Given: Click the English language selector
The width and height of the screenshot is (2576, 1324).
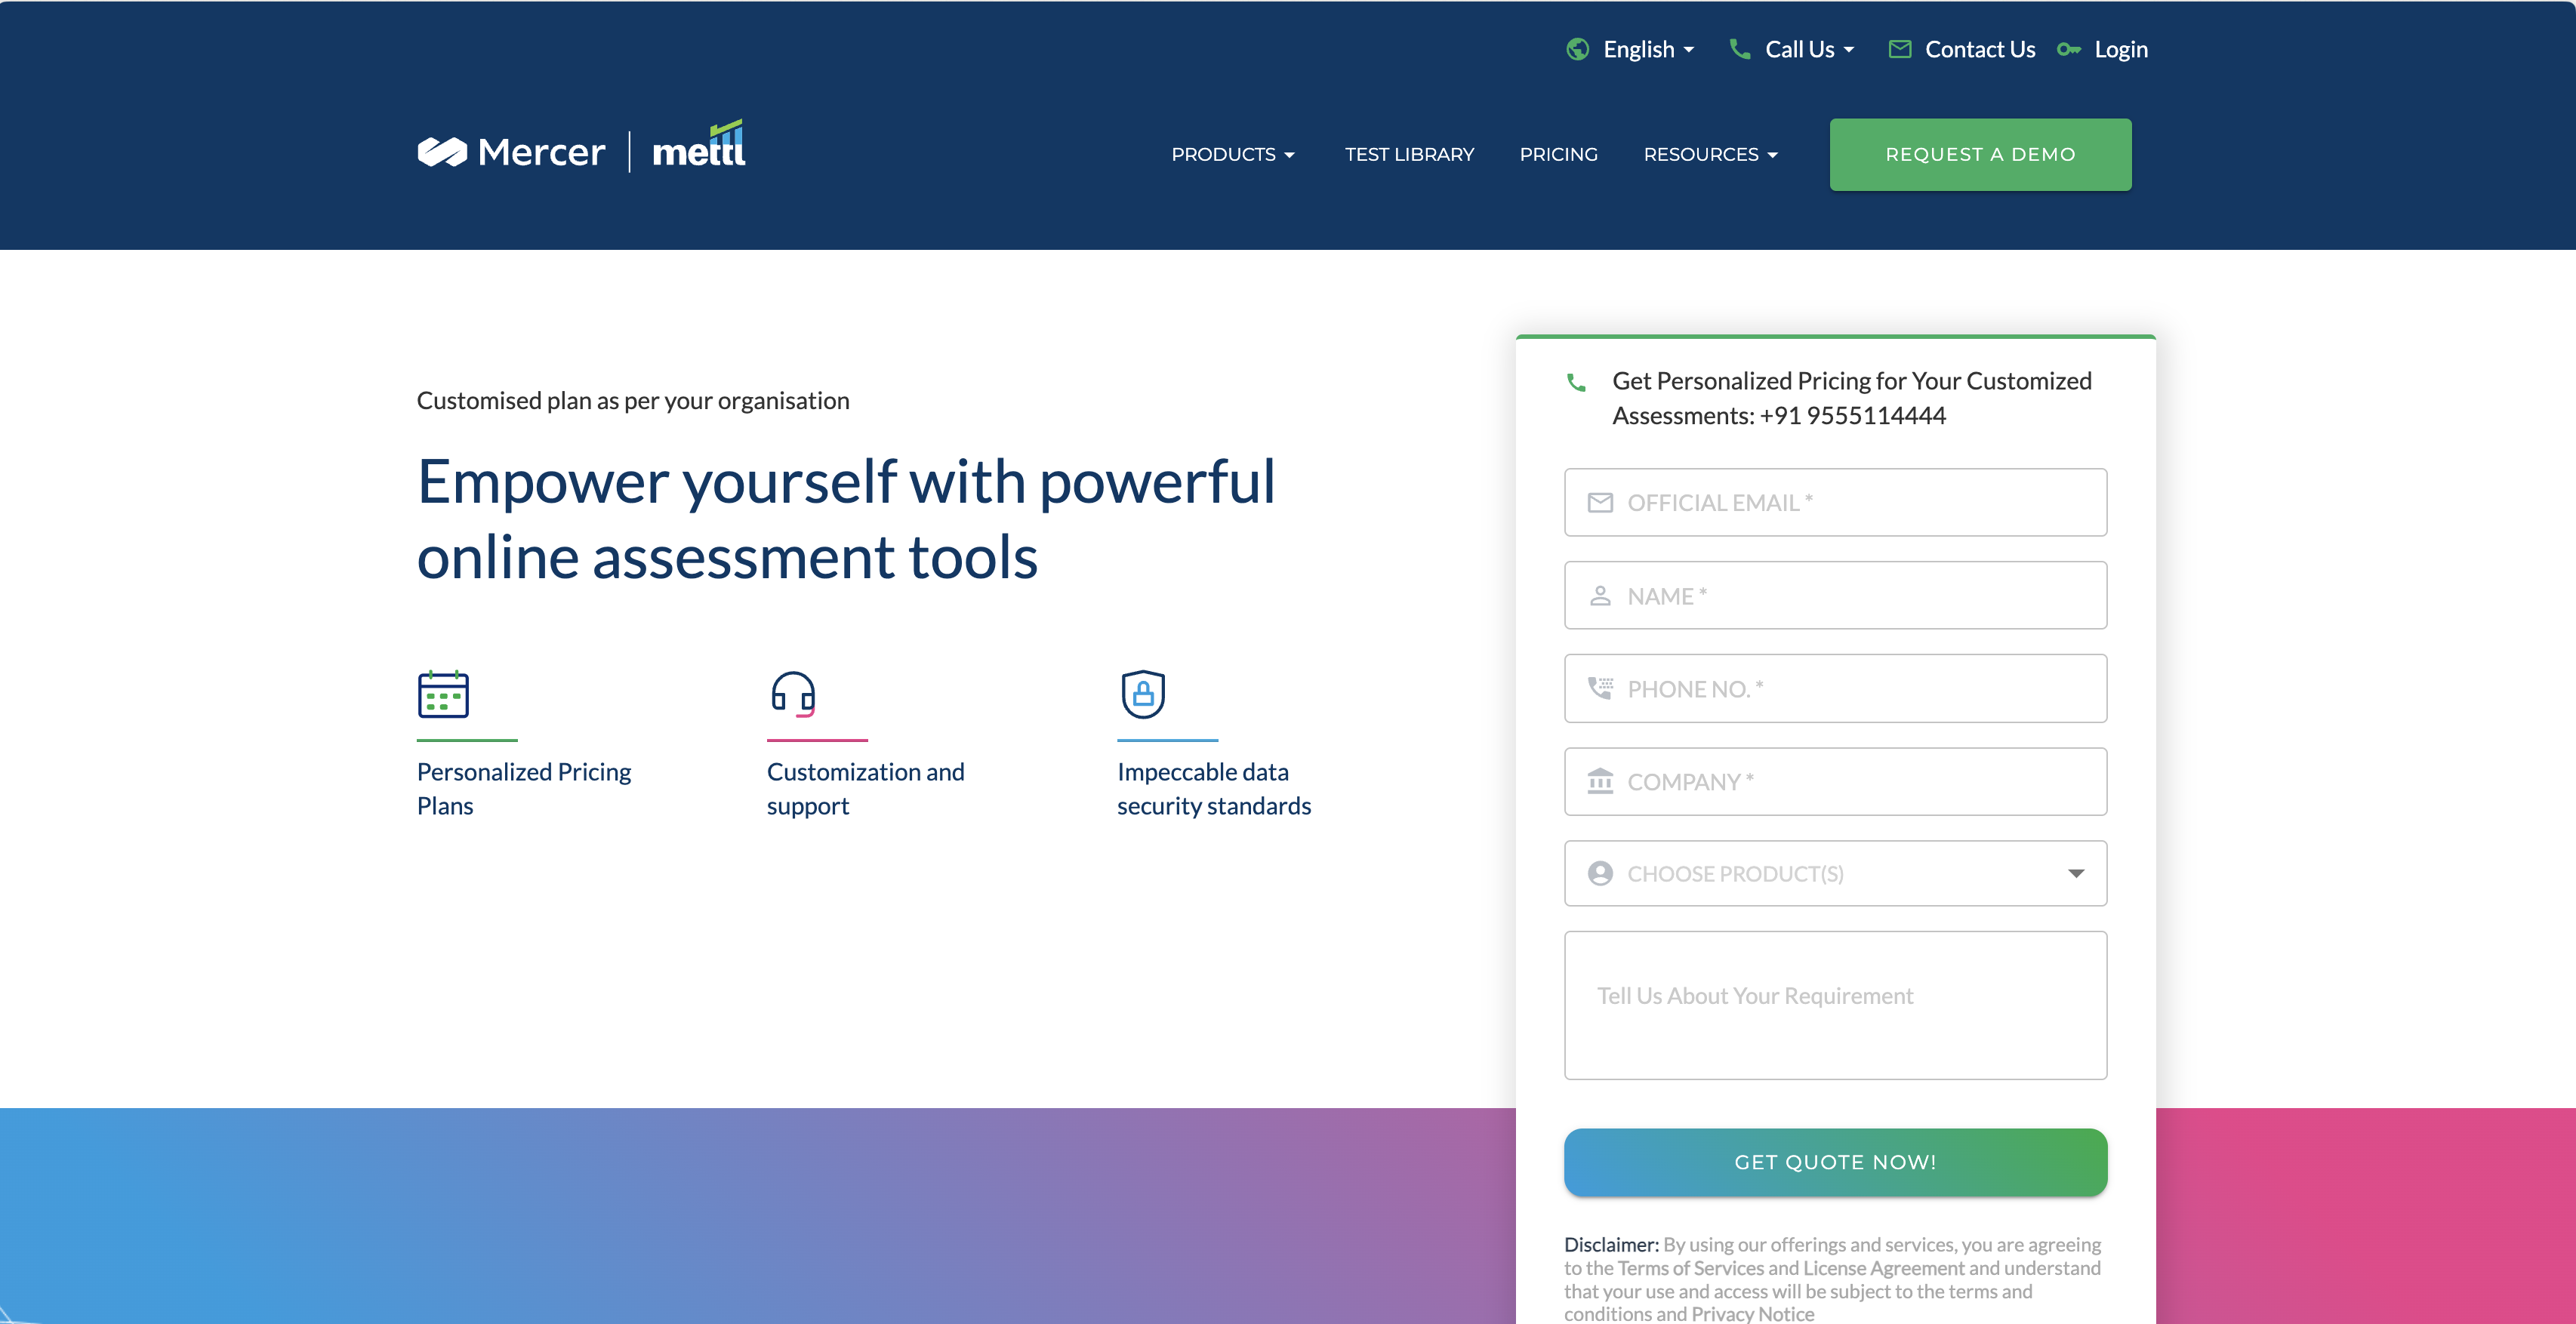Looking at the screenshot, I should (1624, 48).
